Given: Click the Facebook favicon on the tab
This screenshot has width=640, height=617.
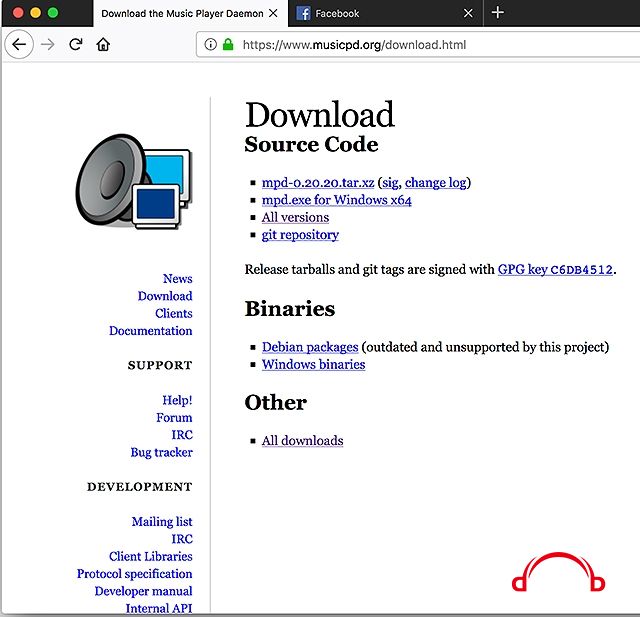Looking at the screenshot, I should click(x=303, y=13).
